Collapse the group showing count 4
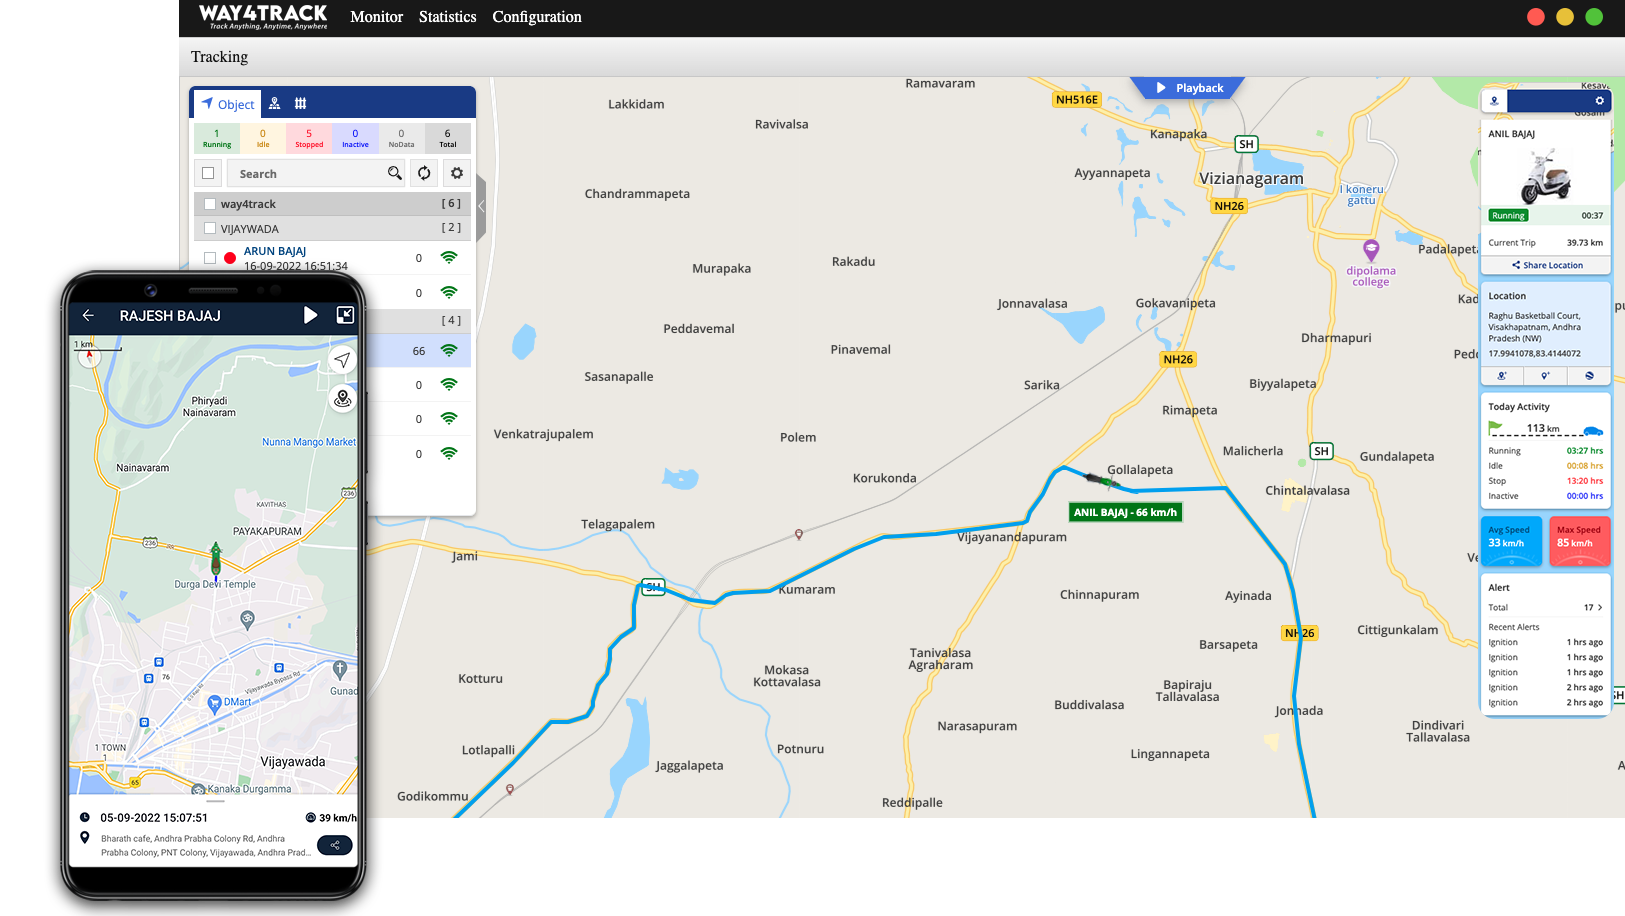 (418, 320)
